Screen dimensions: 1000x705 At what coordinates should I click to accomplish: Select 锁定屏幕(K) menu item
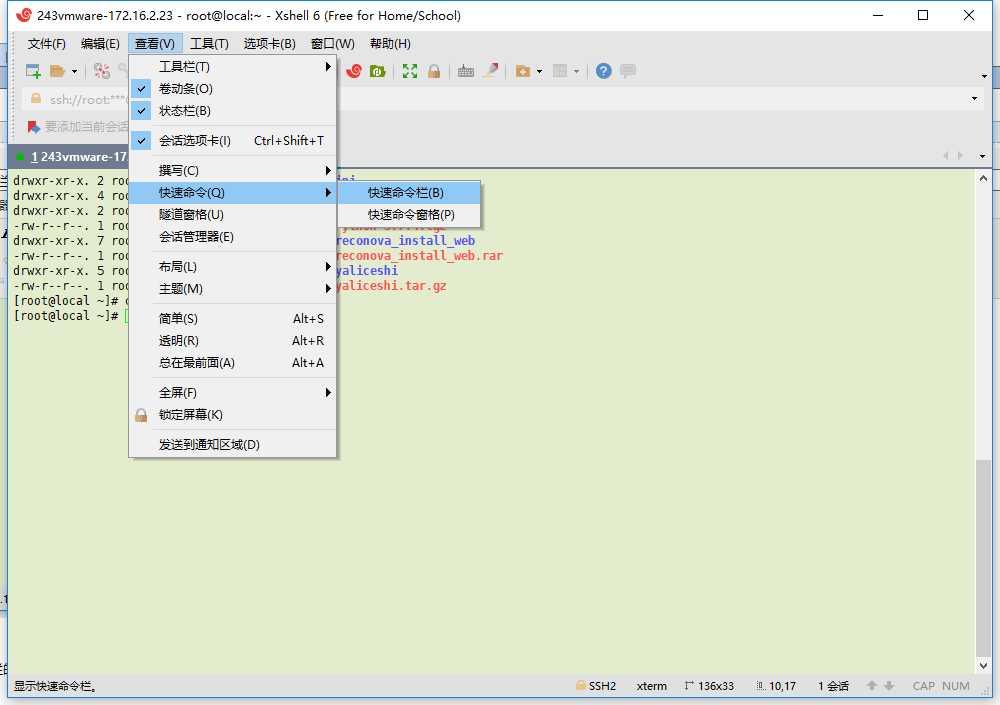coord(233,415)
